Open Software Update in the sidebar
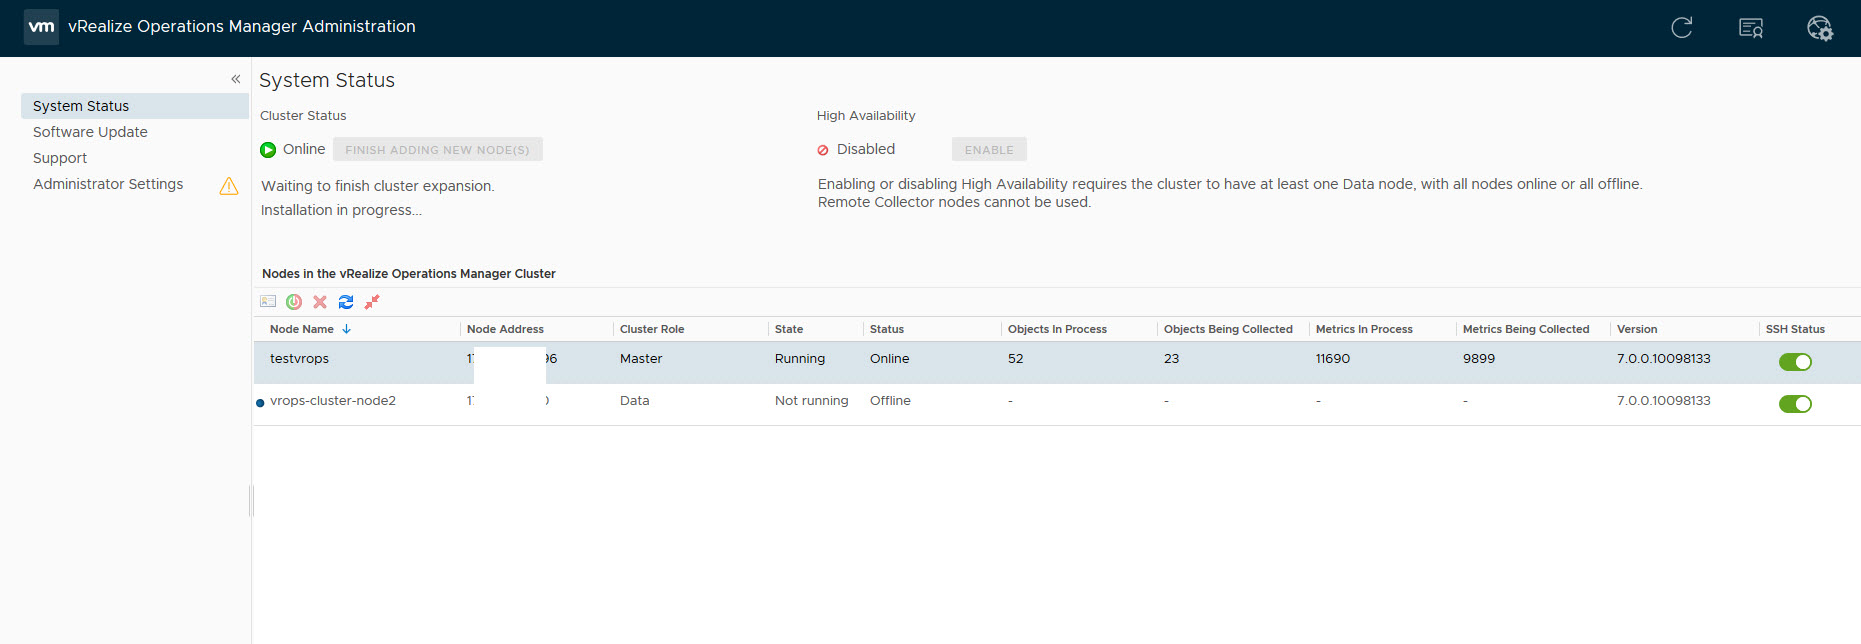The height and width of the screenshot is (644, 1861). pos(90,132)
